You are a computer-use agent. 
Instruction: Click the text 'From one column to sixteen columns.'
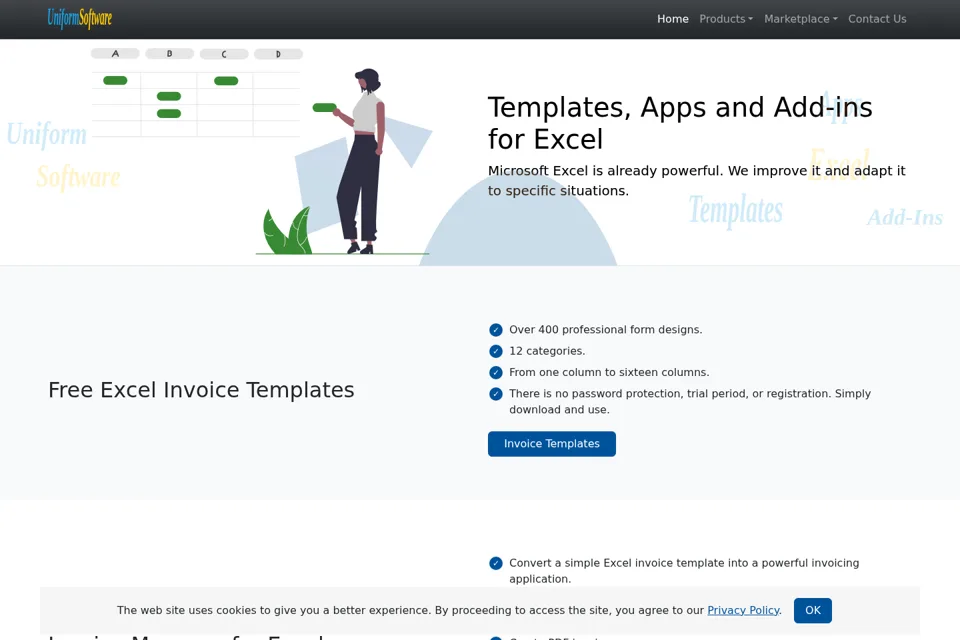(x=609, y=372)
